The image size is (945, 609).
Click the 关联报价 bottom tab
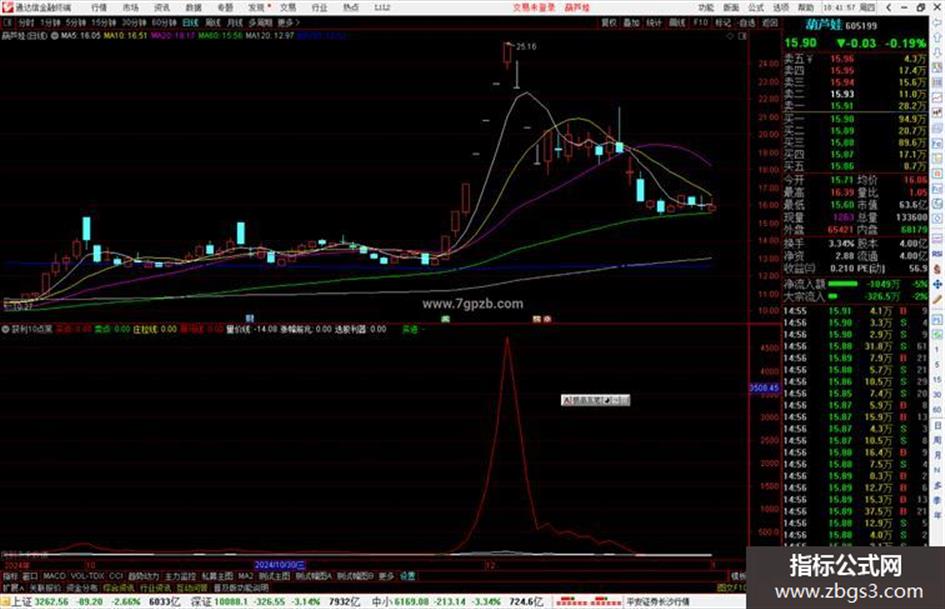(45, 587)
